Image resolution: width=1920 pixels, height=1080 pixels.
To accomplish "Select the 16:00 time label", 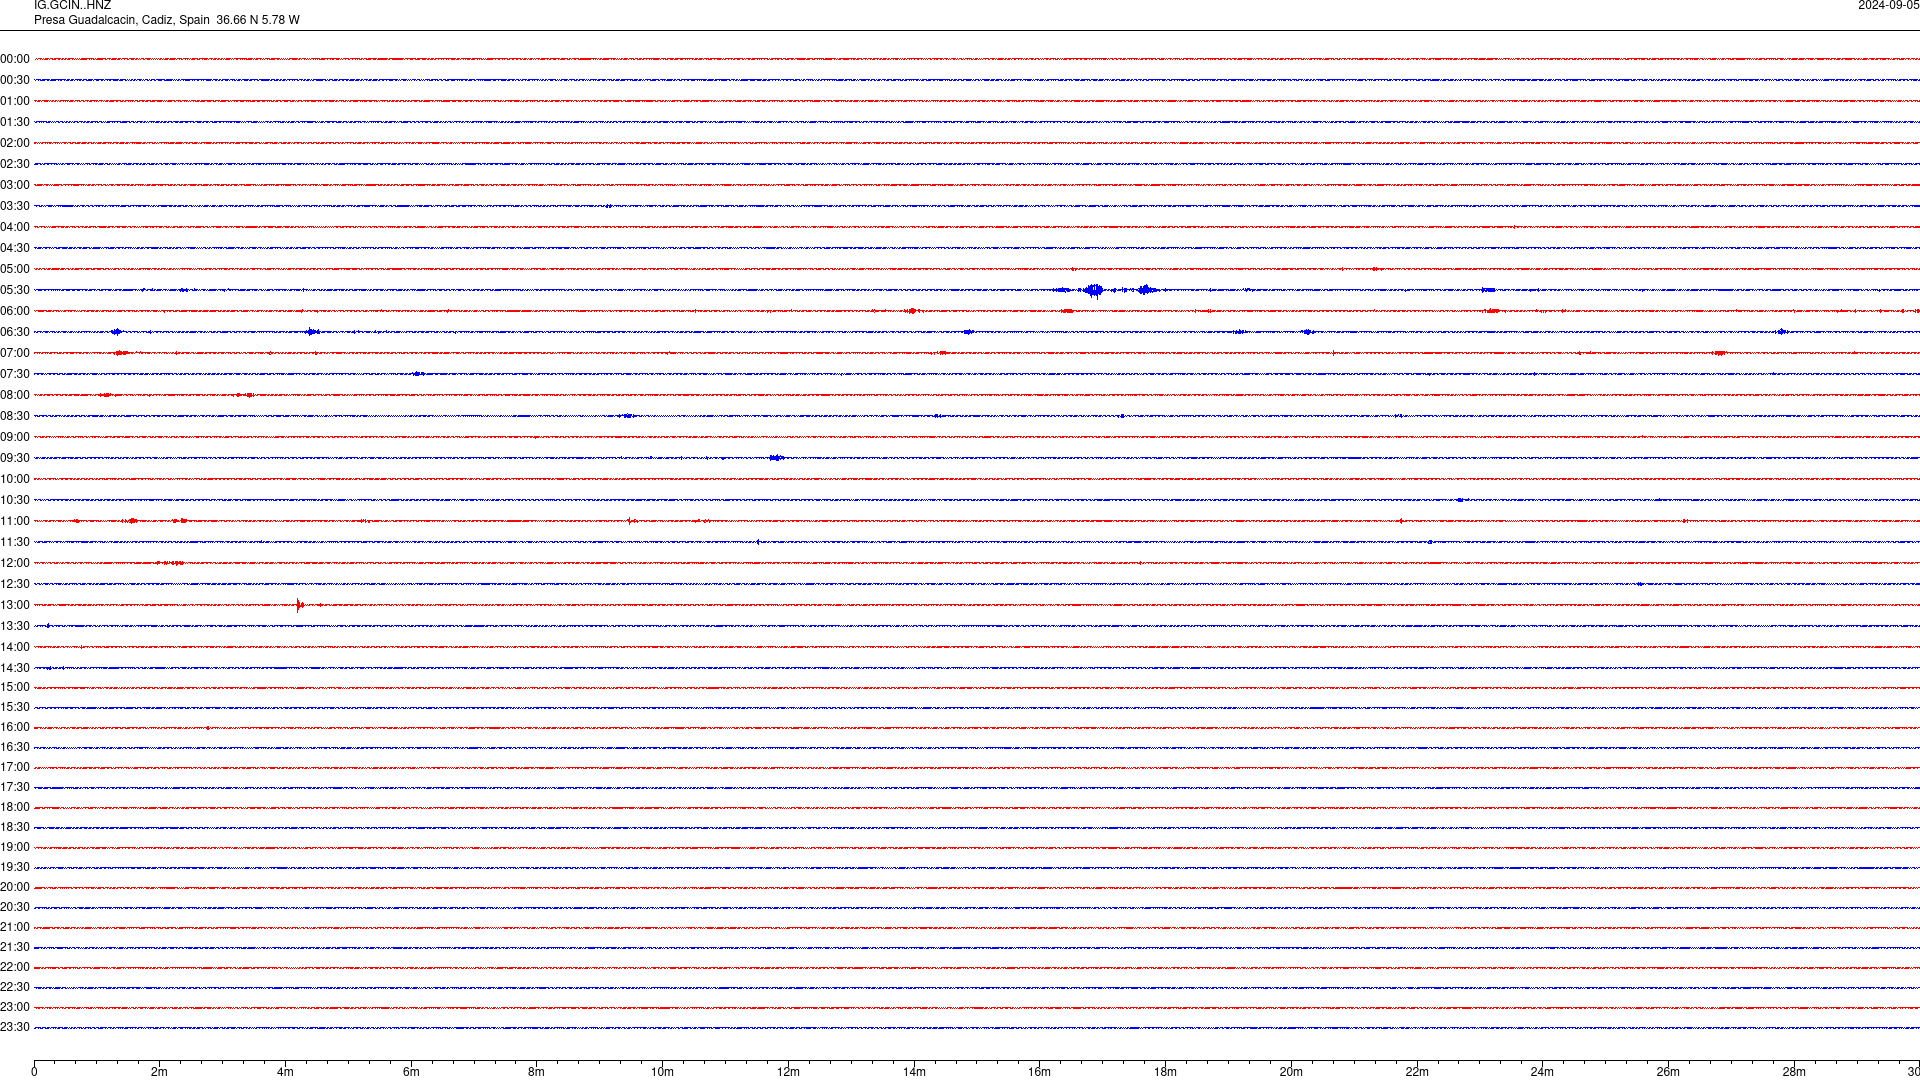I will [15, 727].
